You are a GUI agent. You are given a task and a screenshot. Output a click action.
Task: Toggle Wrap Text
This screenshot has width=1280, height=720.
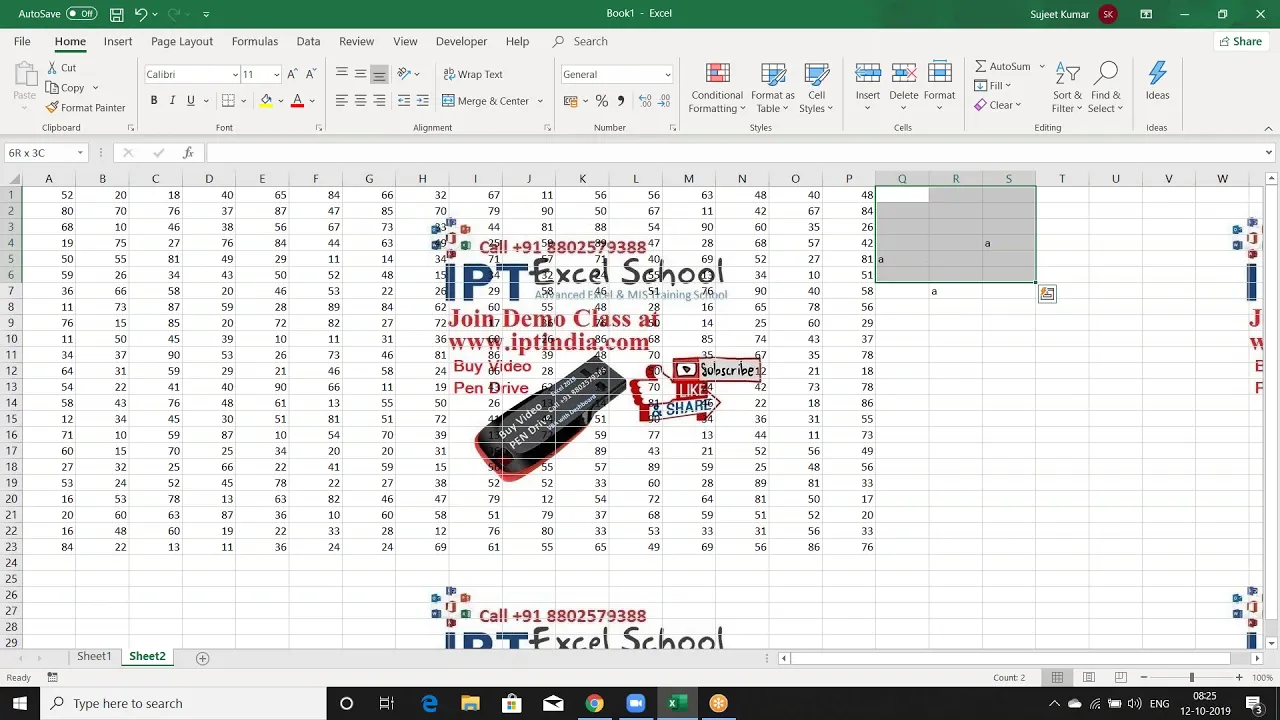(x=472, y=74)
